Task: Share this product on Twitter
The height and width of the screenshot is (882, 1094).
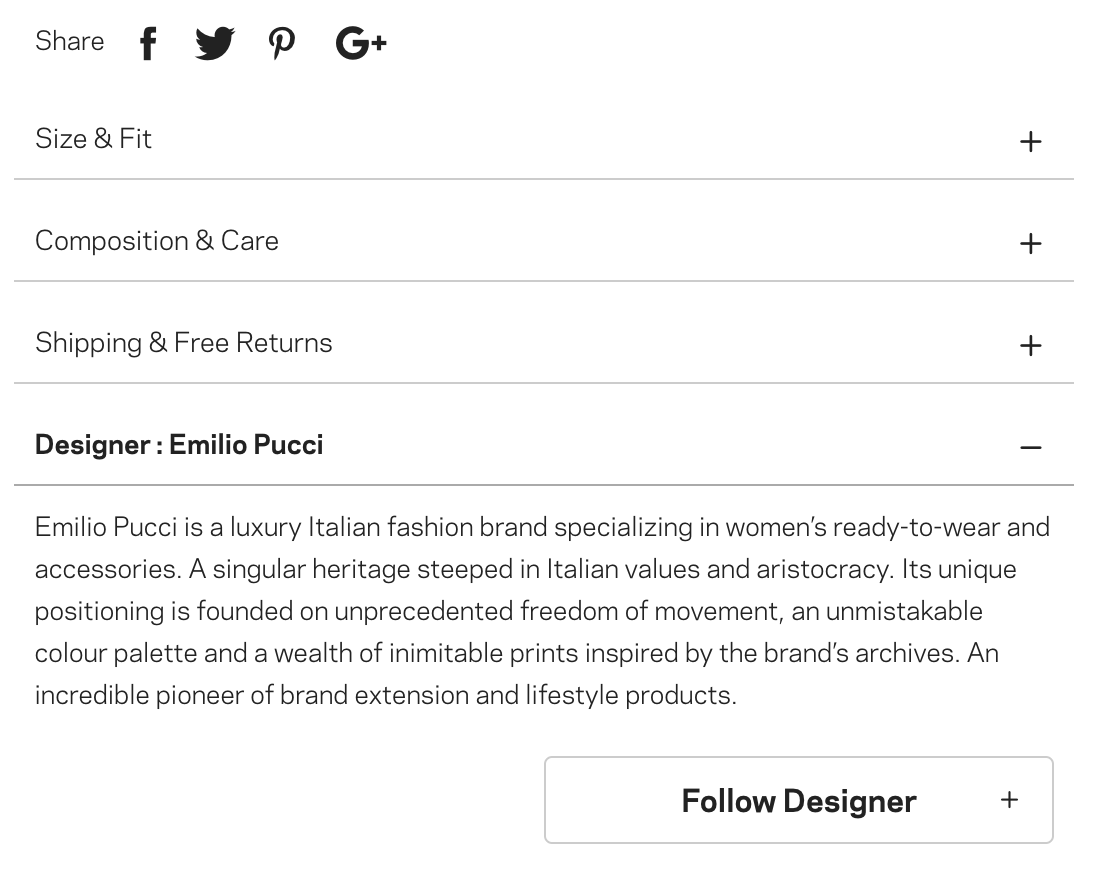Action: click(x=214, y=43)
